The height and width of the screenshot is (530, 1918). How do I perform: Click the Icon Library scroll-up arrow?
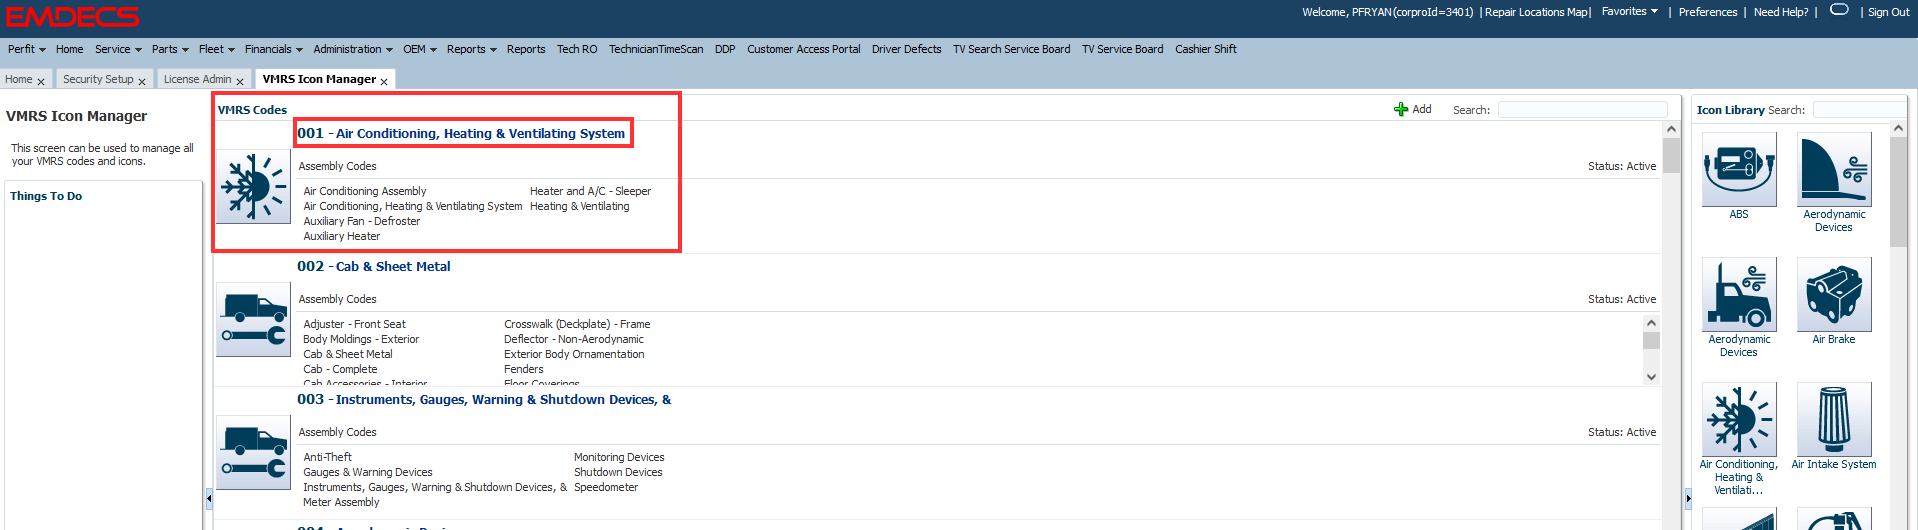pyautogui.click(x=1898, y=128)
